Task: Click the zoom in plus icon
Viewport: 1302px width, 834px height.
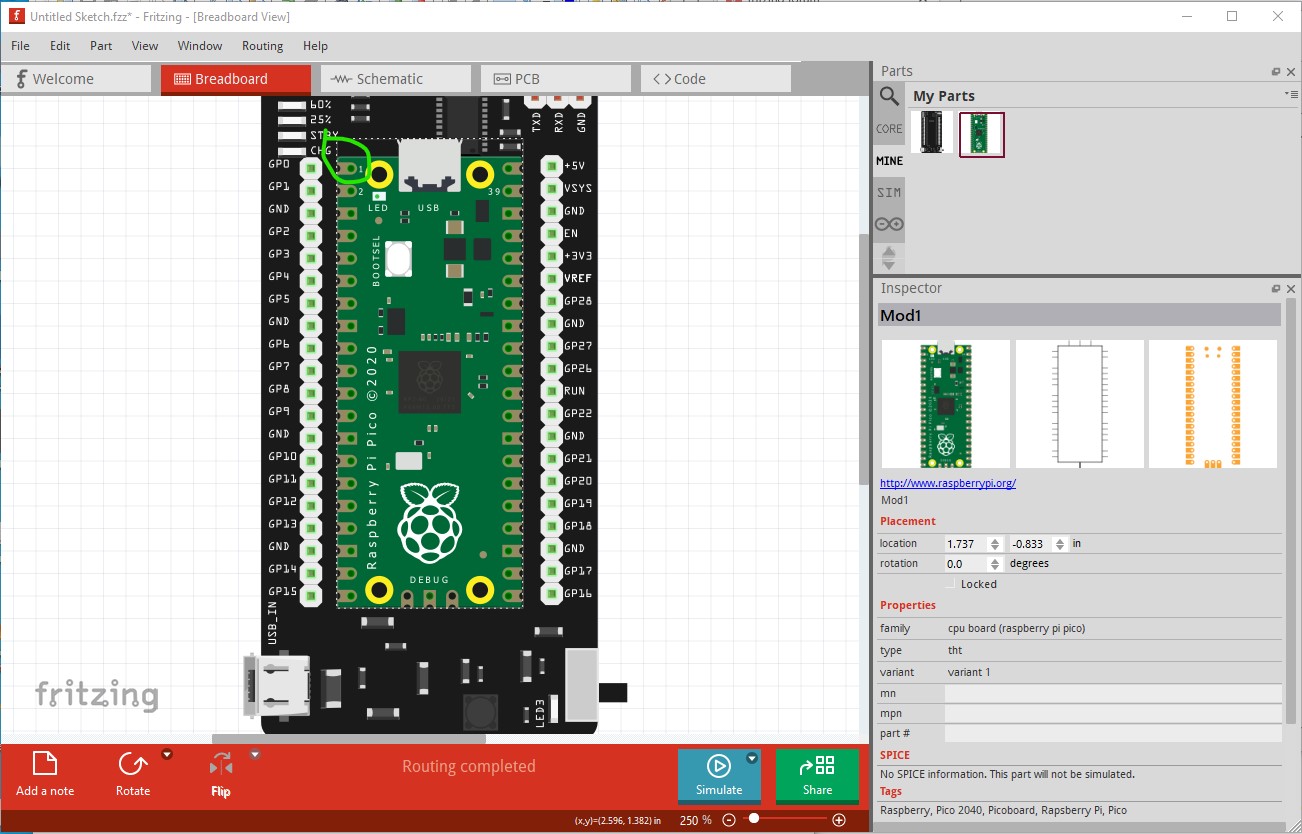Action: [839, 820]
